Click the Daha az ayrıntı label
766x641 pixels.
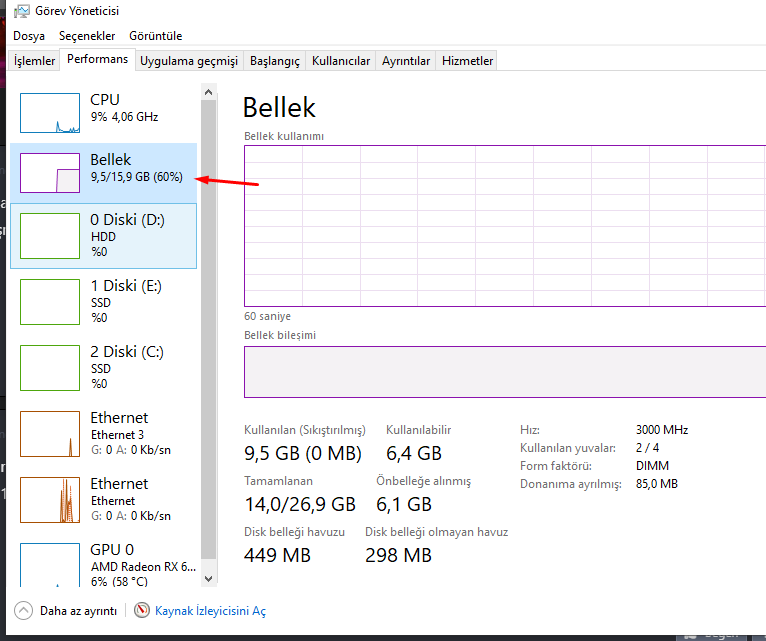pyautogui.click(x=78, y=611)
